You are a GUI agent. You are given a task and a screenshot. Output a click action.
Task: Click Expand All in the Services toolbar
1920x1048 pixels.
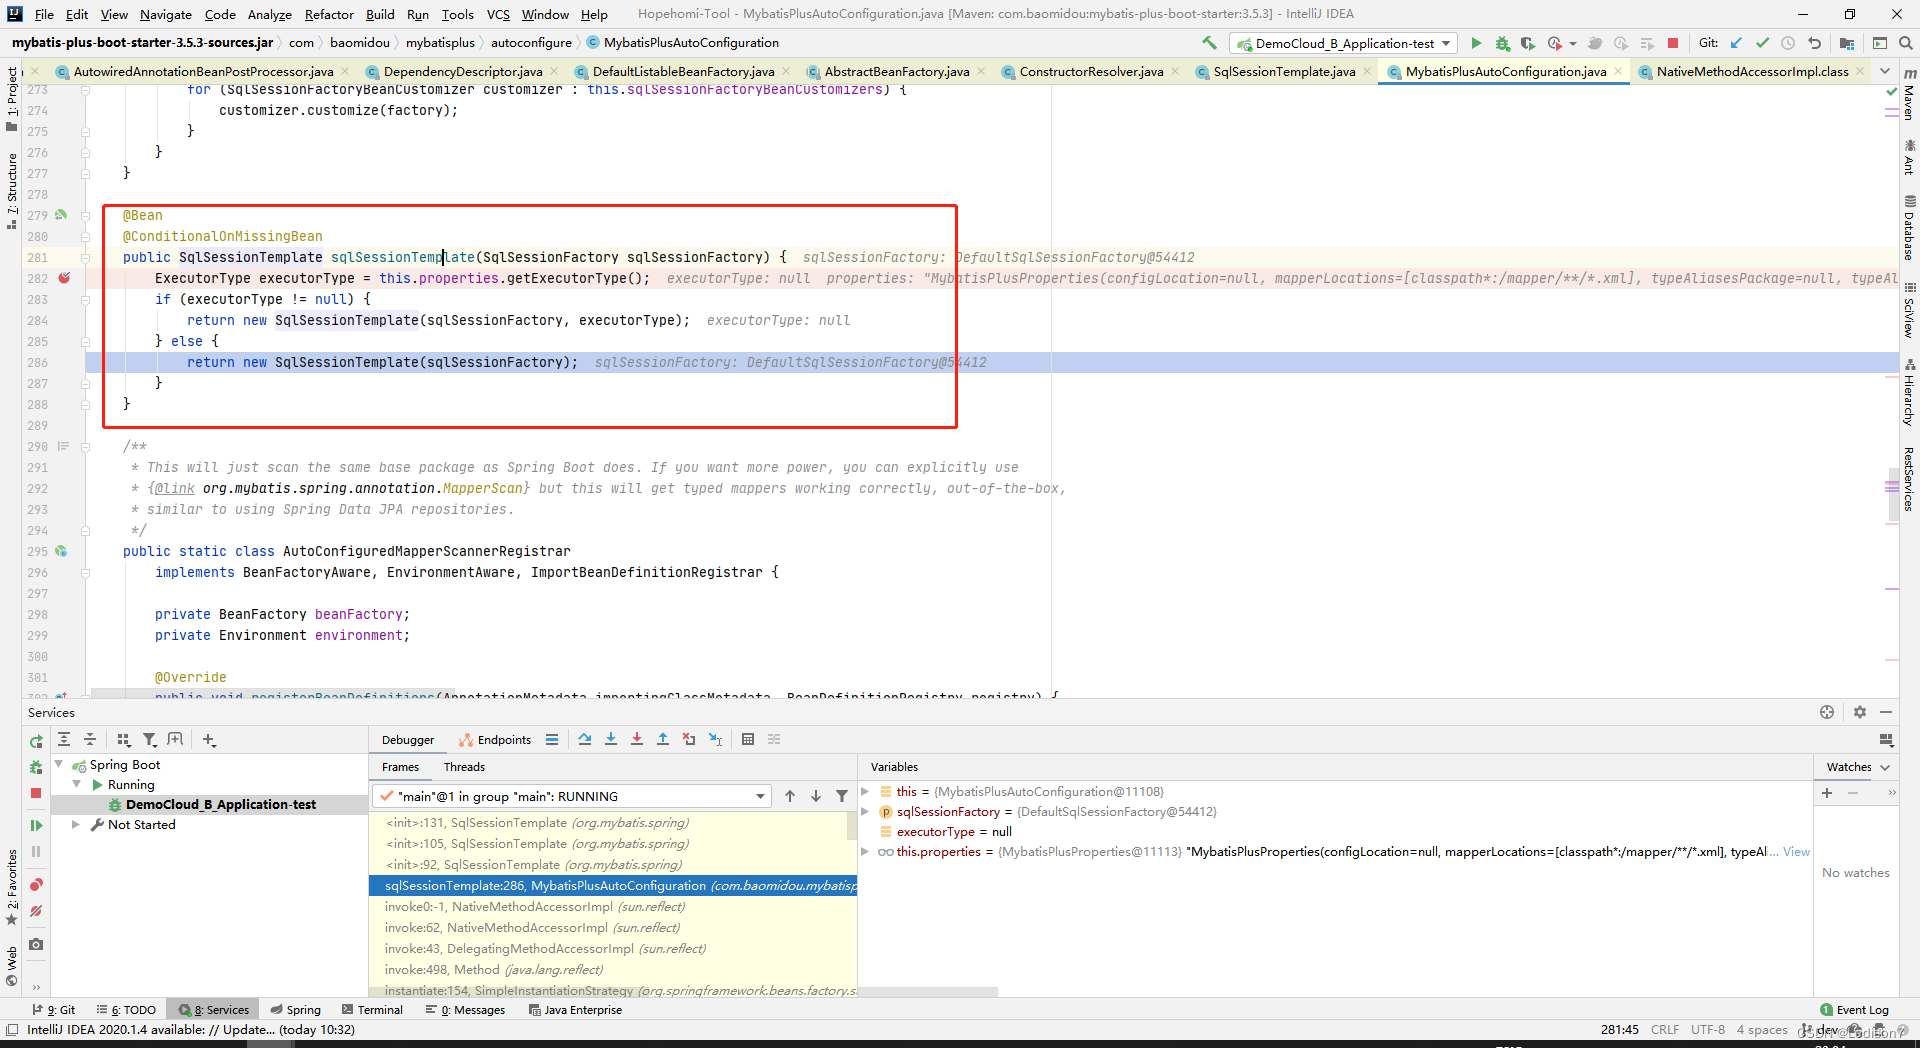(x=64, y=739)
